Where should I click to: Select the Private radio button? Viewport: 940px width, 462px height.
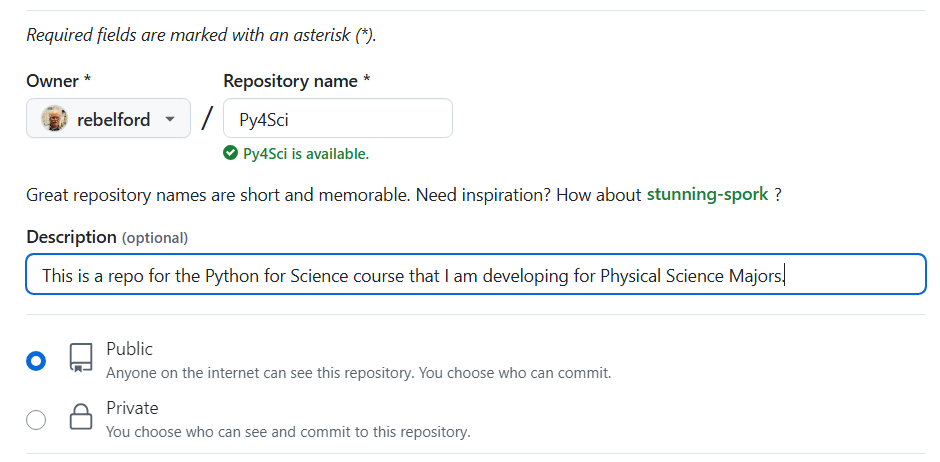tap(36, 420)
